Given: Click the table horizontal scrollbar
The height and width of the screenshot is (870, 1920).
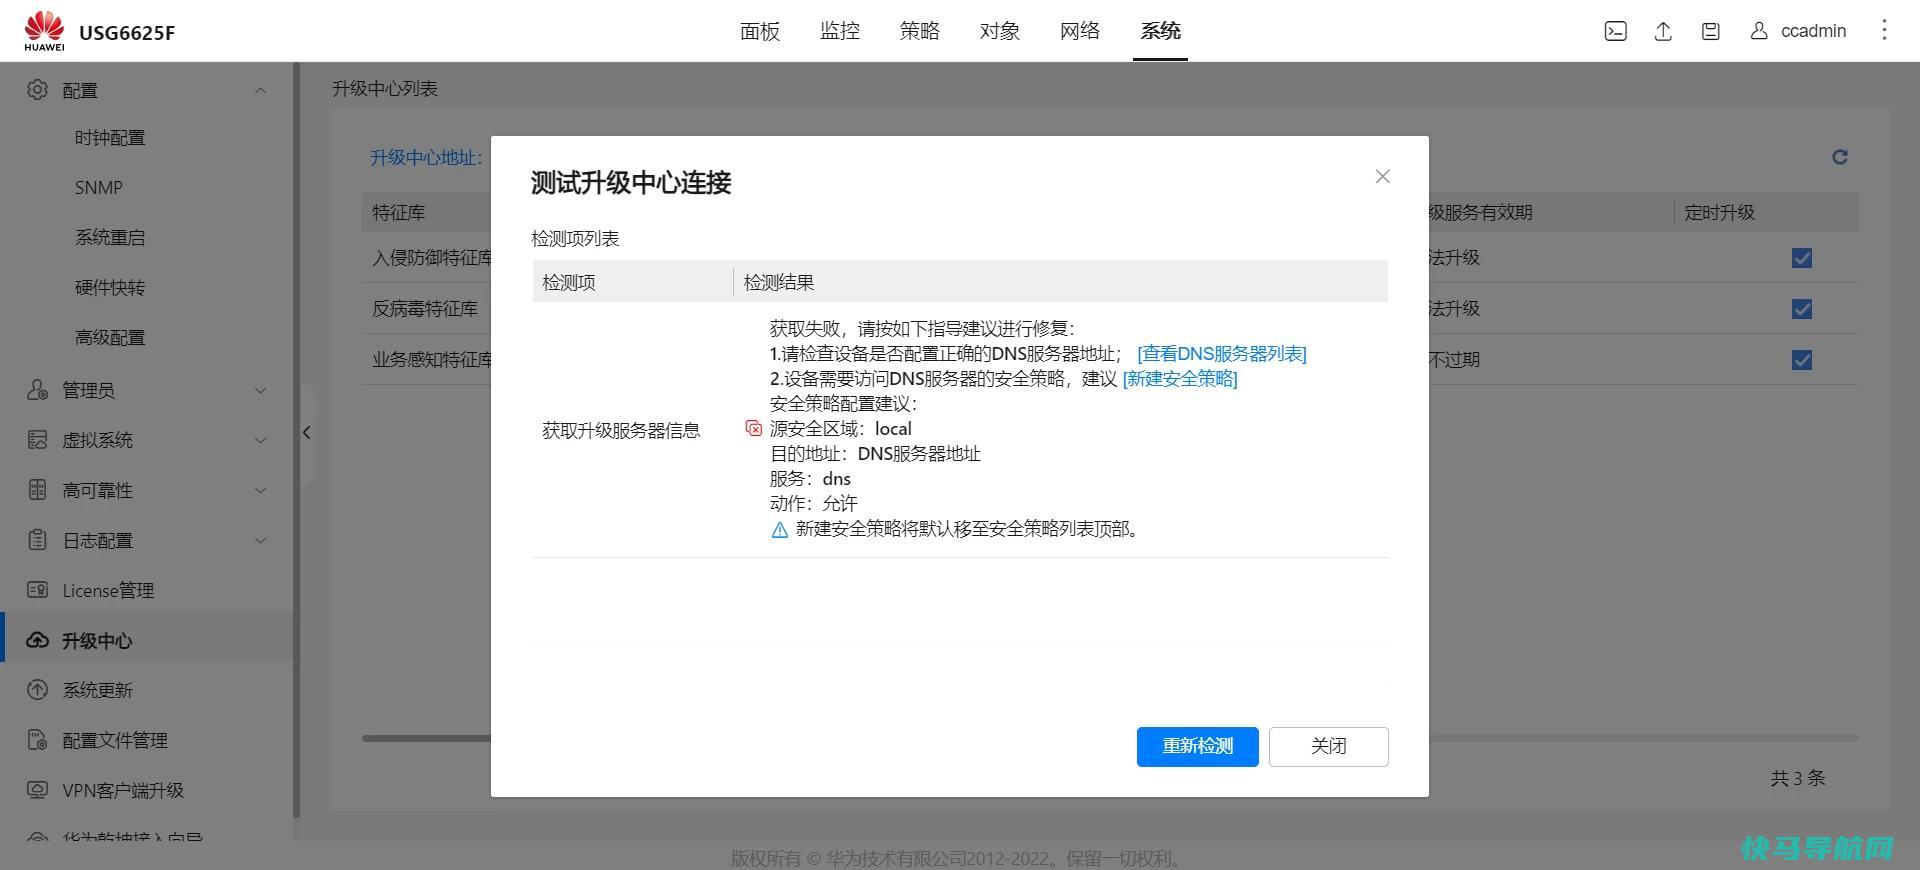Looking at the screenshot, I should [x=426, y=738].
